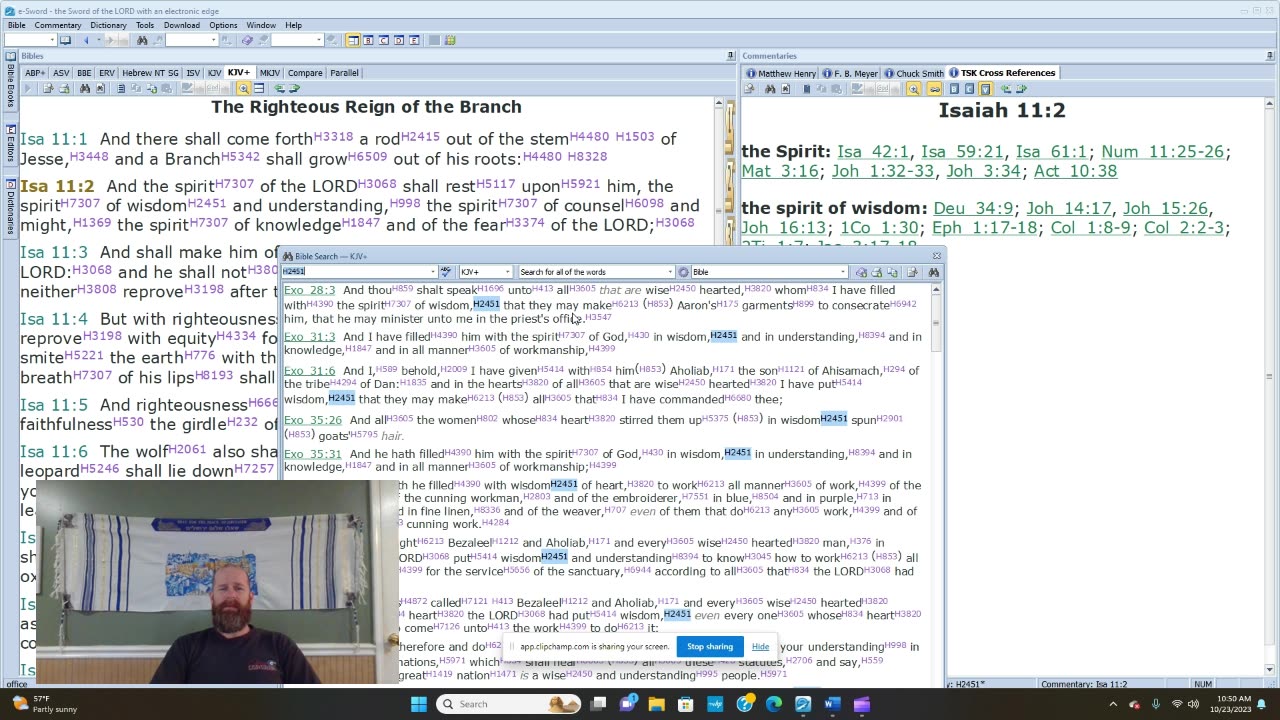Image resolution: width=1280 pixels, height=720 pixels.
Task: Open the Window menu
Action: coord(261,25)
